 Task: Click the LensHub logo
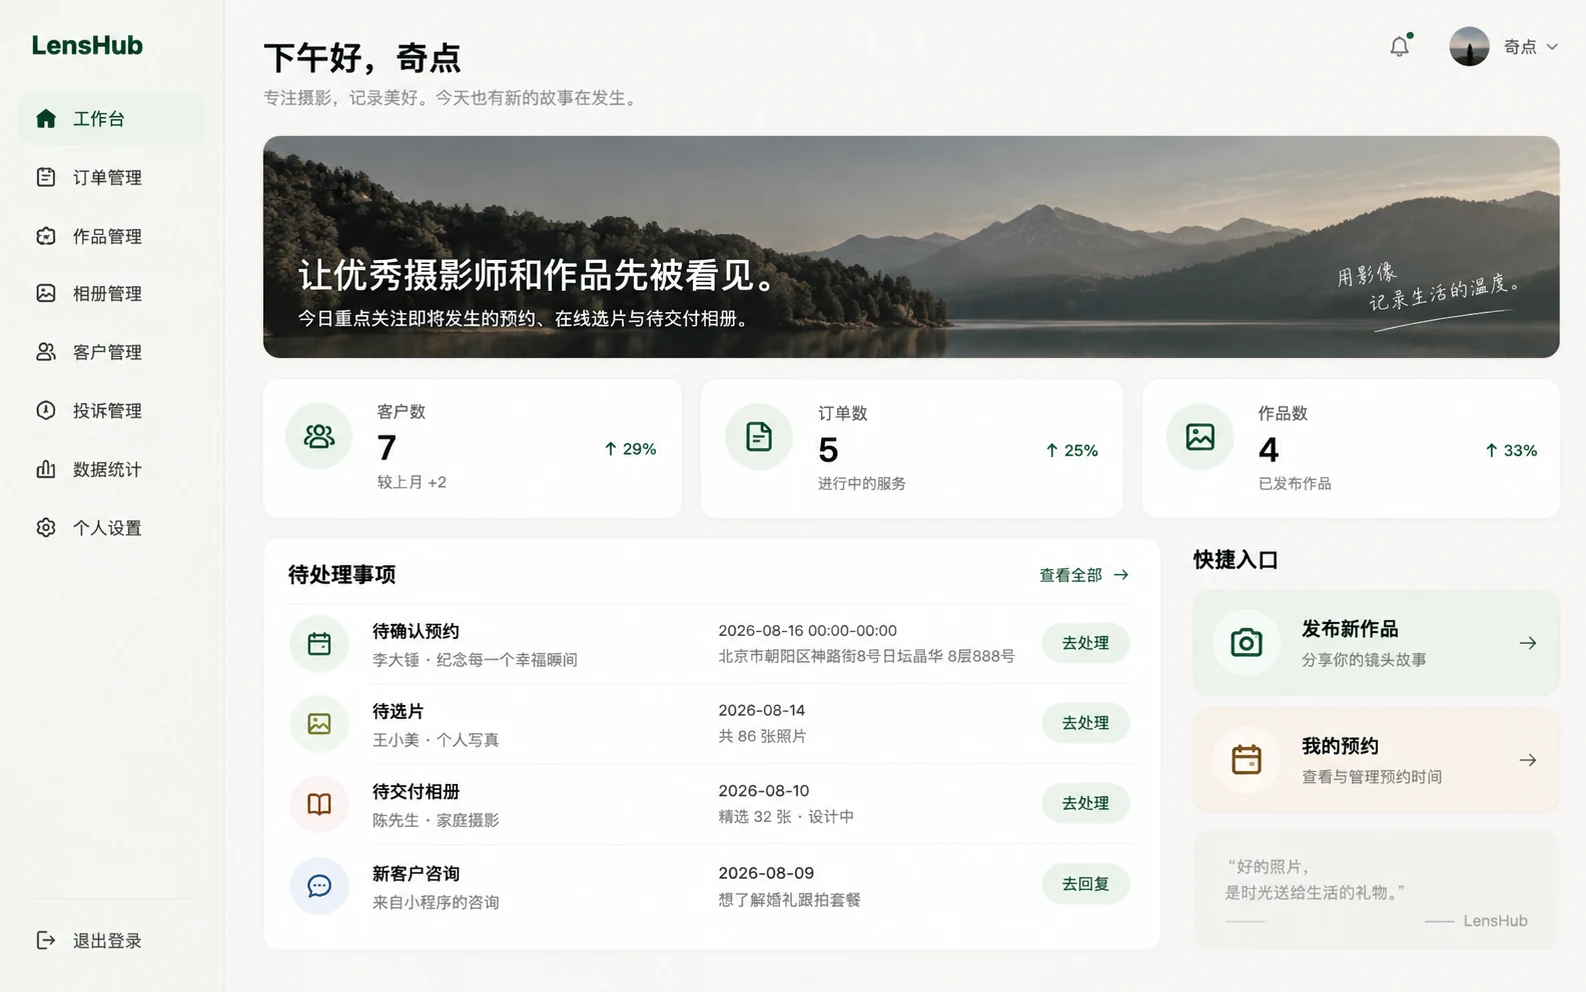coord(87,45)
